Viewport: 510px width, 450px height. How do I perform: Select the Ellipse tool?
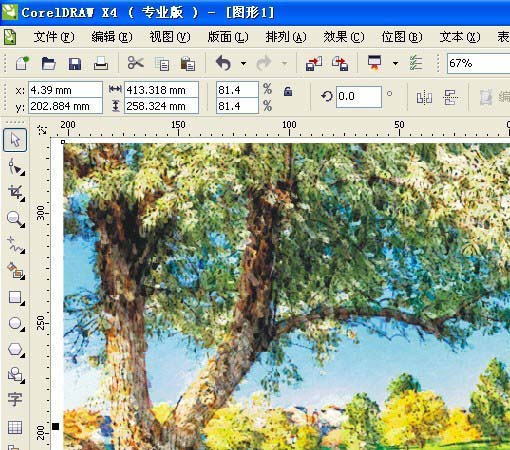[15, 323]
